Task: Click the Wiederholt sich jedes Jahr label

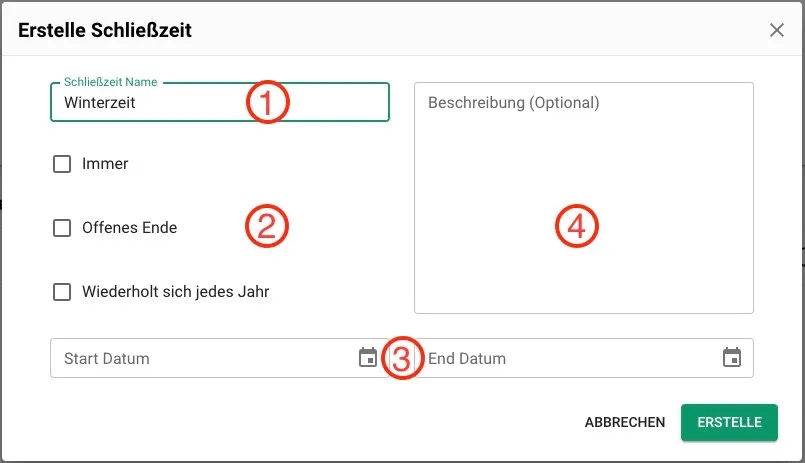Action: pyautogui.click(x=176, y=292)
